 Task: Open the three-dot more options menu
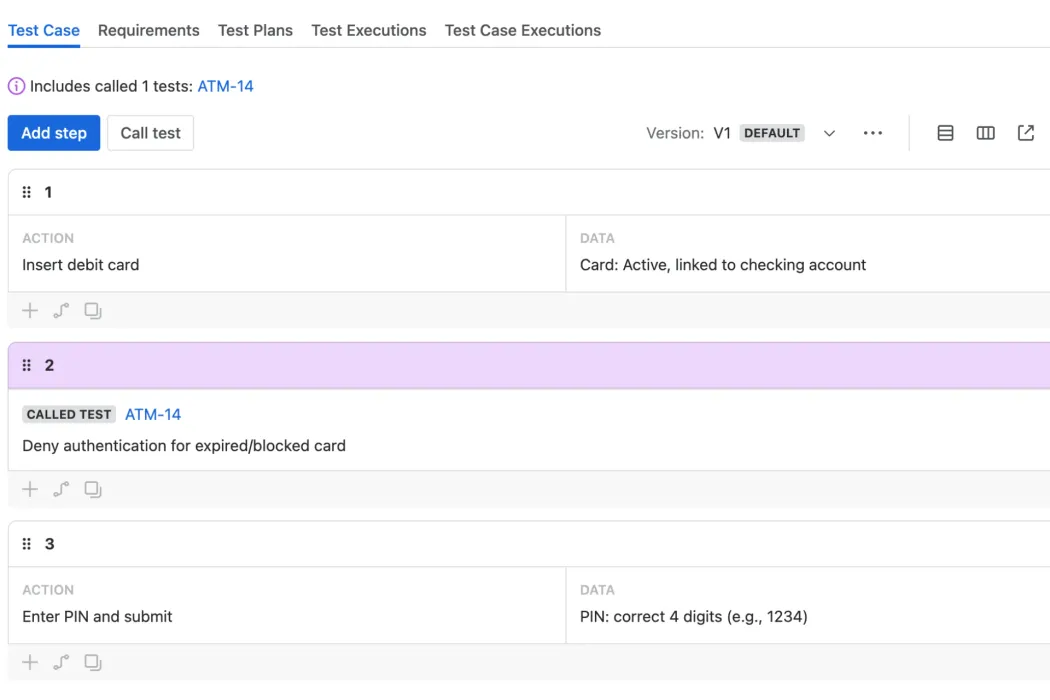(x=873, y=133)
